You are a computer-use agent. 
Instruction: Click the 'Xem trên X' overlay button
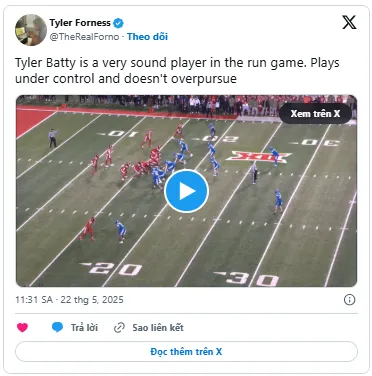pos(315,114)
